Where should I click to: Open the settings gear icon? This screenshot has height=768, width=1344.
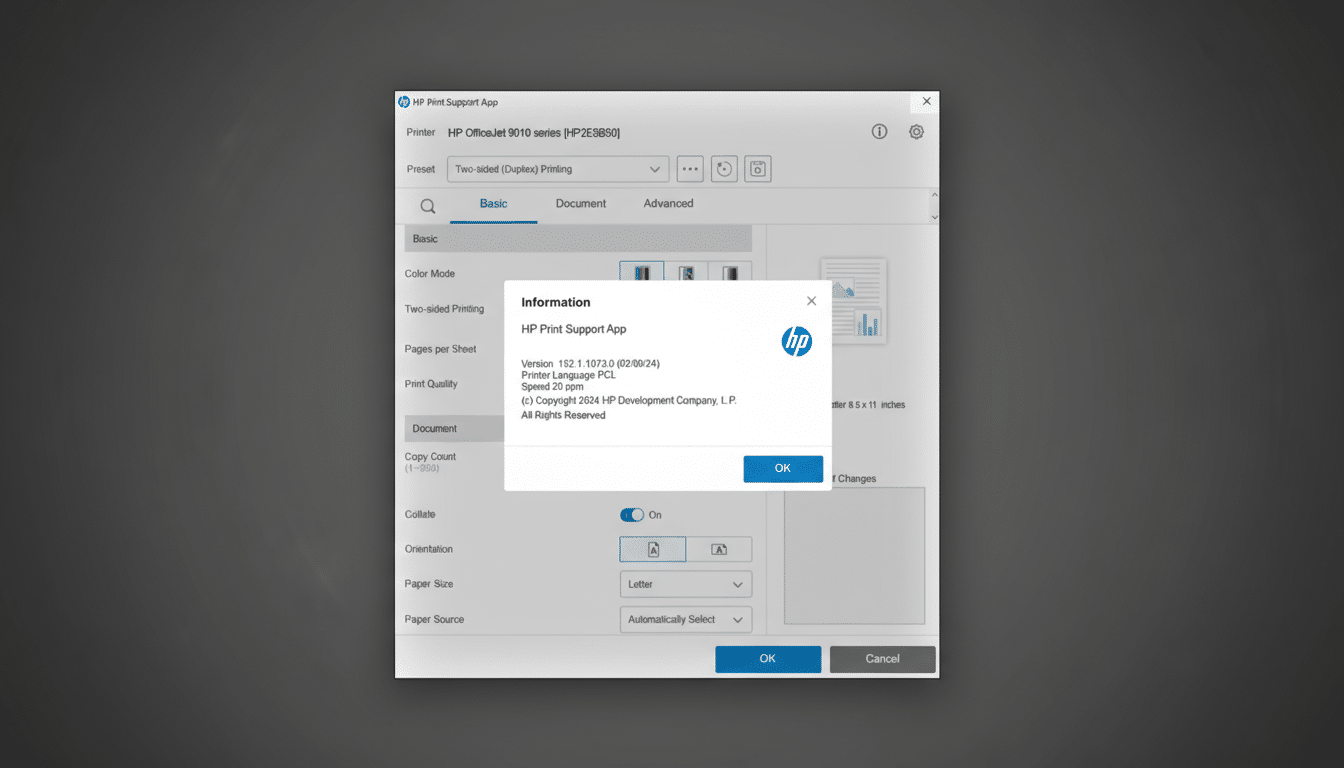[916, 131]
